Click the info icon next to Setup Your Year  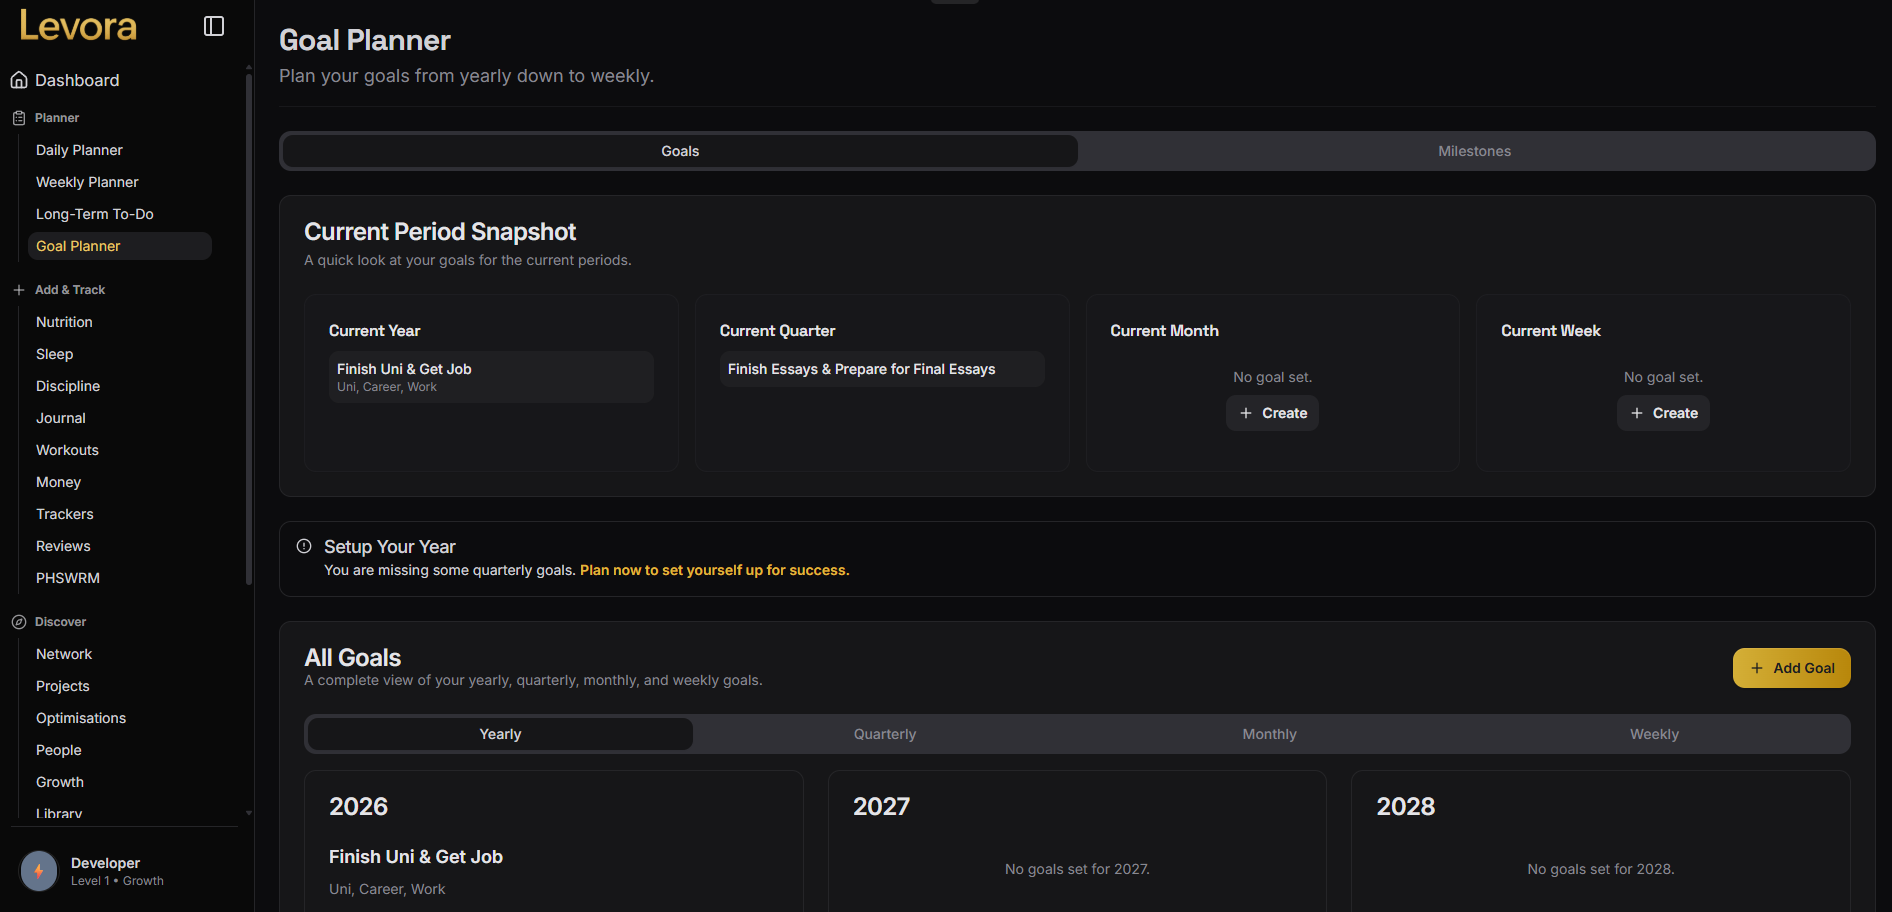pos(303,546)
